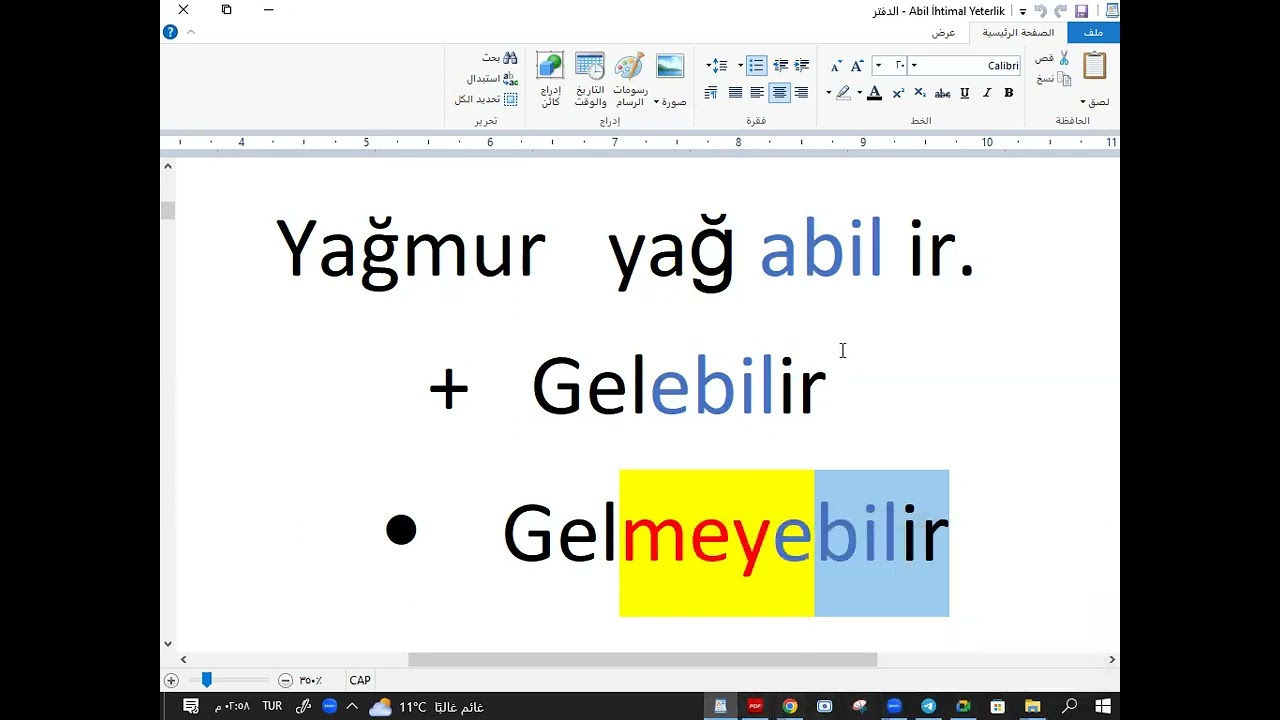Viewport: 1280px width, 720px height.
Task: Switch to View (عرض) tab
Action: pyautogui.click(x=944, y=33)
